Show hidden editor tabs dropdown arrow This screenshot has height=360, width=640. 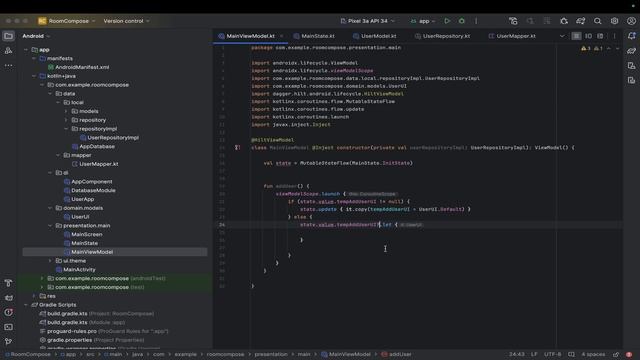pos(562,36)
